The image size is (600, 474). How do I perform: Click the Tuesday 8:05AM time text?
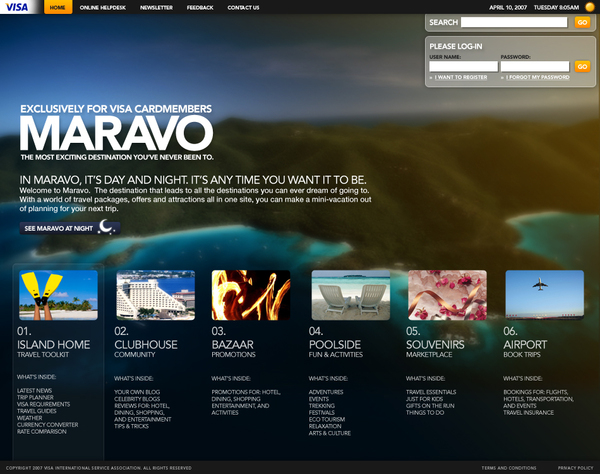pyautogui.click(x=556, y=8)
